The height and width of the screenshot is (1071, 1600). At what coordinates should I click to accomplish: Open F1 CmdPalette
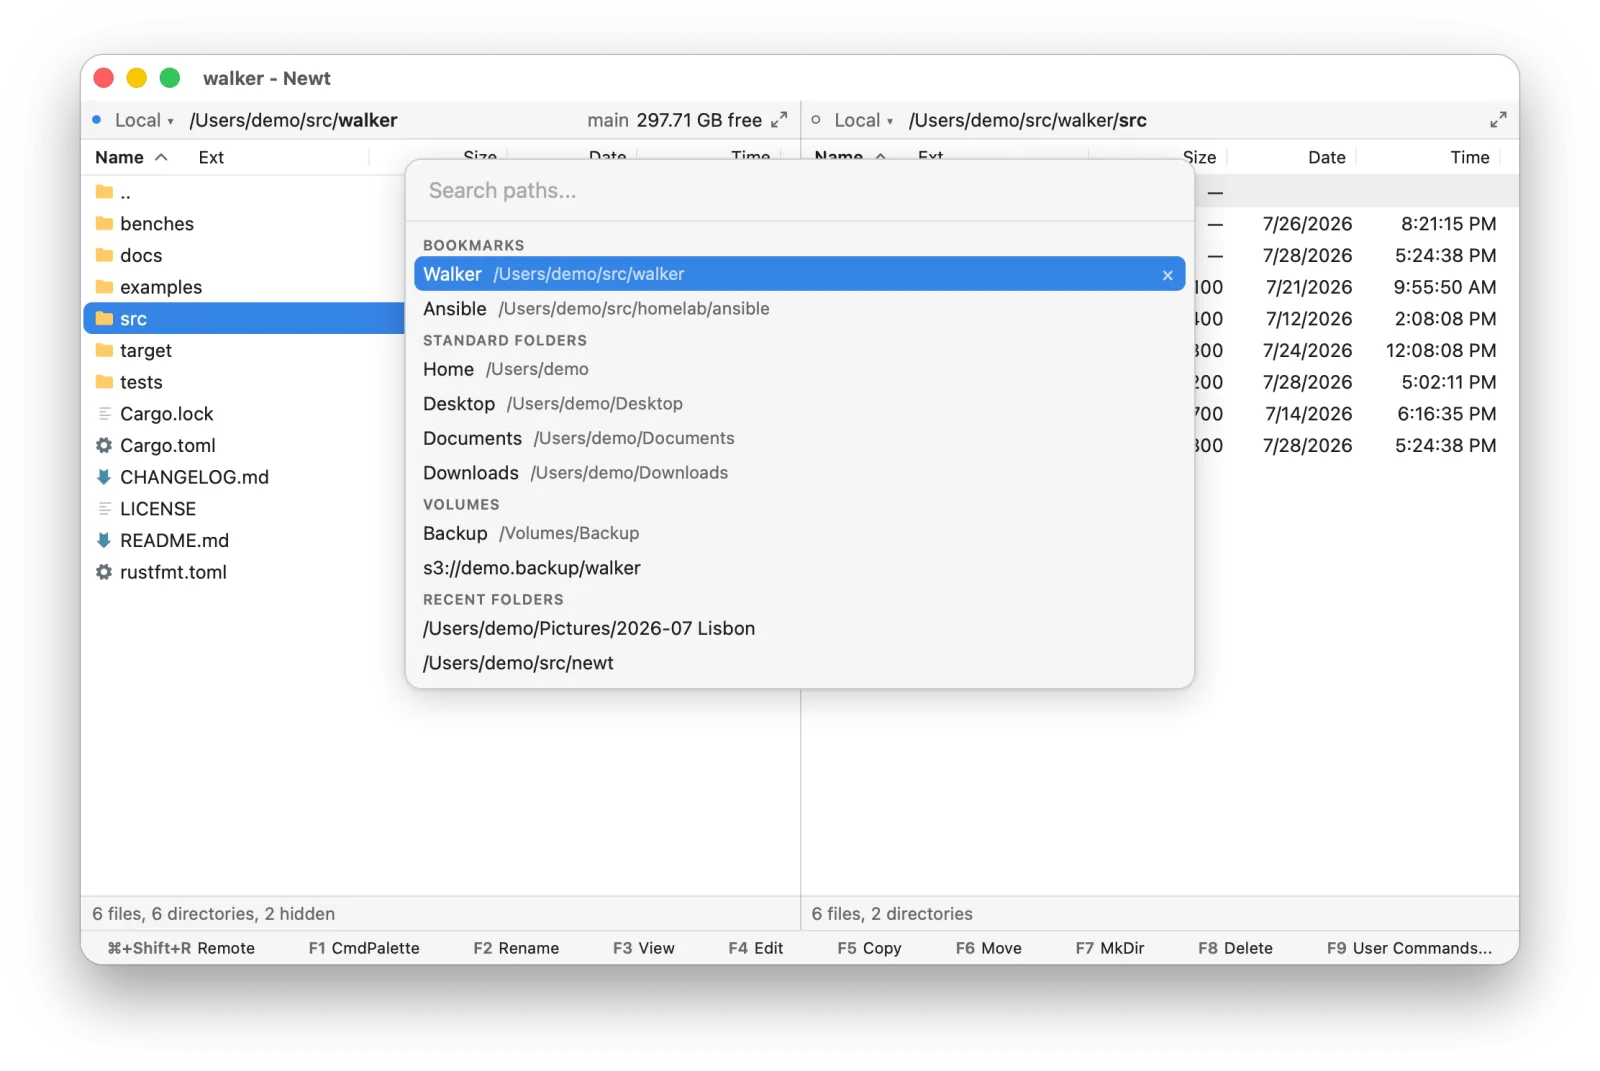tap(364, 948)
